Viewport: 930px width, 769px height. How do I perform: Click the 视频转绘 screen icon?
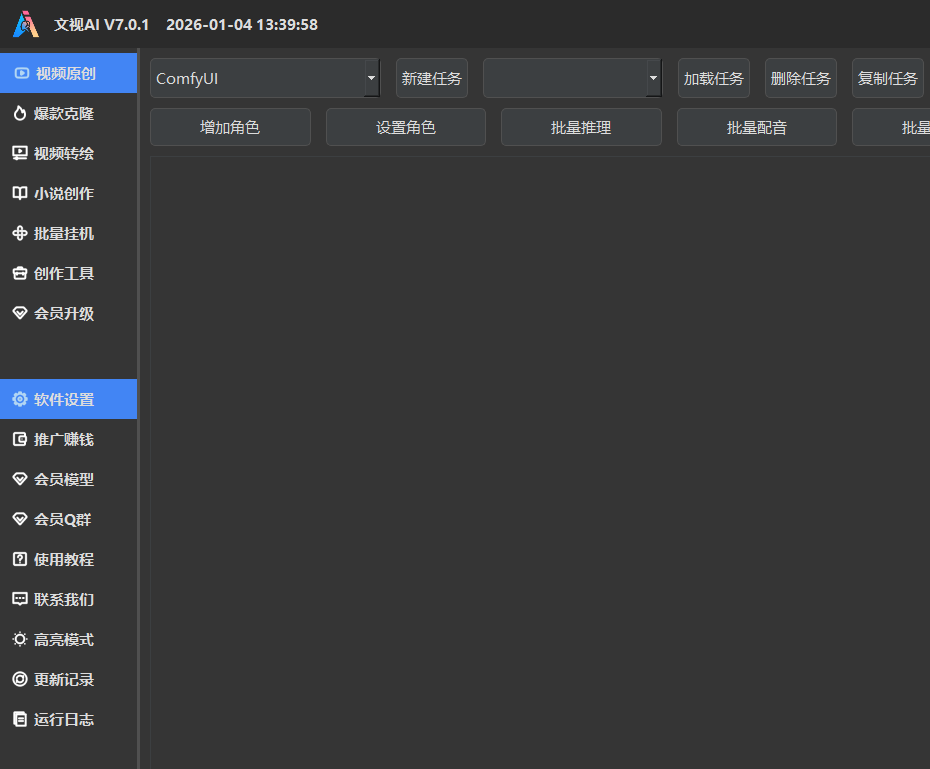tap(20, 153)
